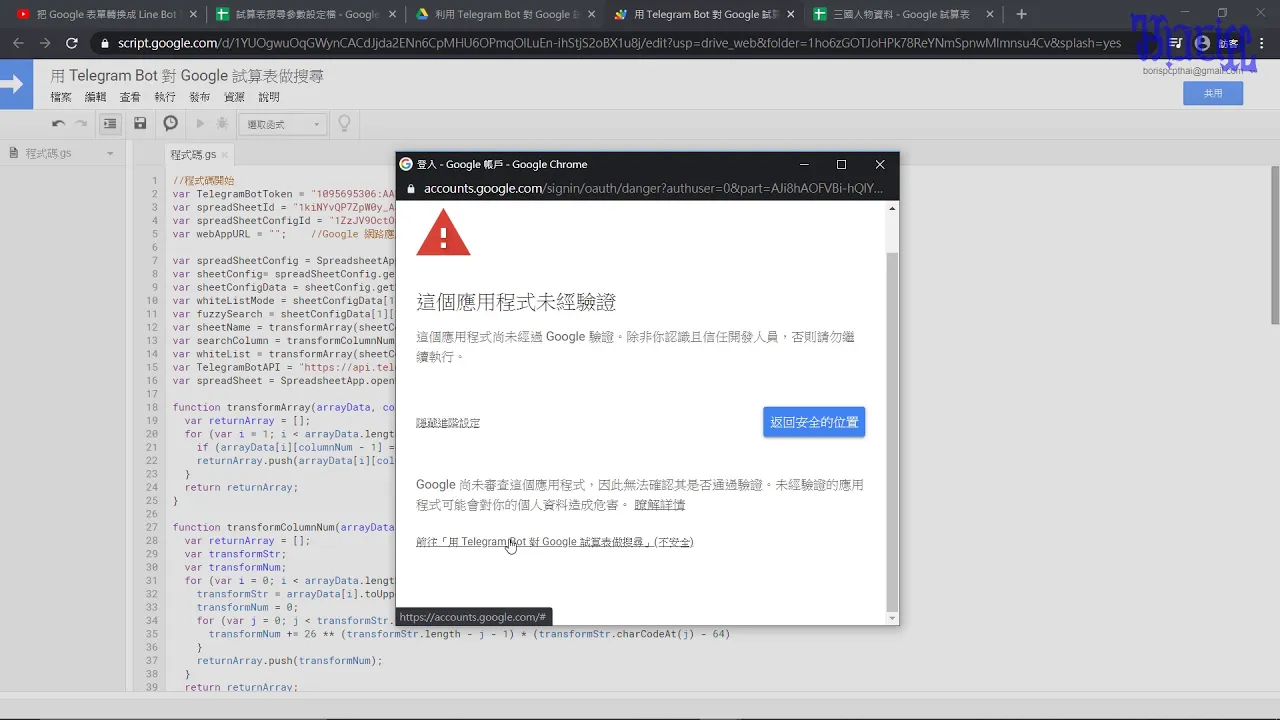Close the active Telegram Bot script tab
The image size is (1280, 720).
click(x=792, y=15)
